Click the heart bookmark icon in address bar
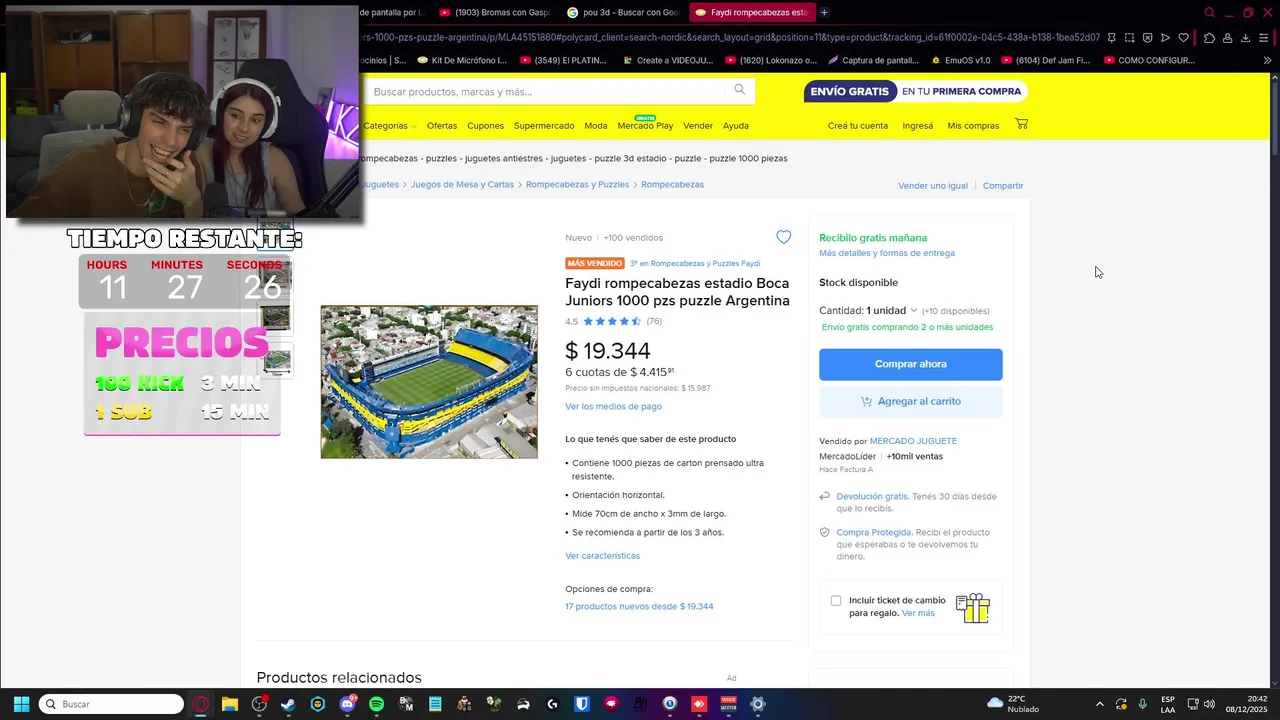Image resolution: width=1280 pixels, height=720 pixels. click(1183, 38)
